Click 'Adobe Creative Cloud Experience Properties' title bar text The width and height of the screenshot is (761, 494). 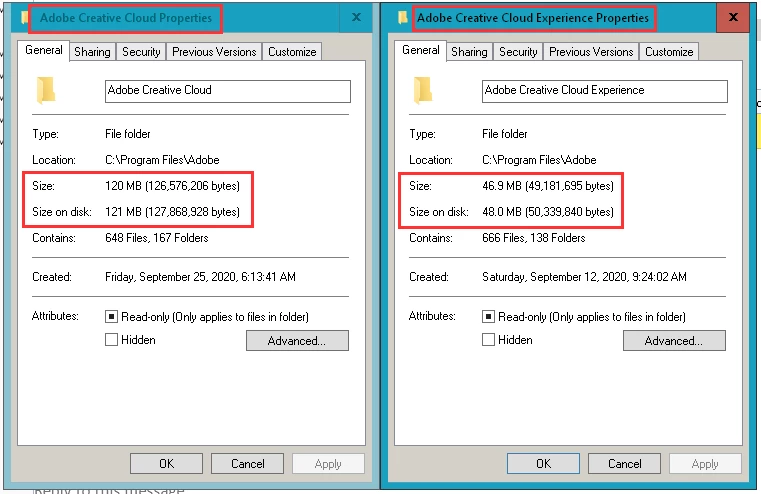point(533,18)
